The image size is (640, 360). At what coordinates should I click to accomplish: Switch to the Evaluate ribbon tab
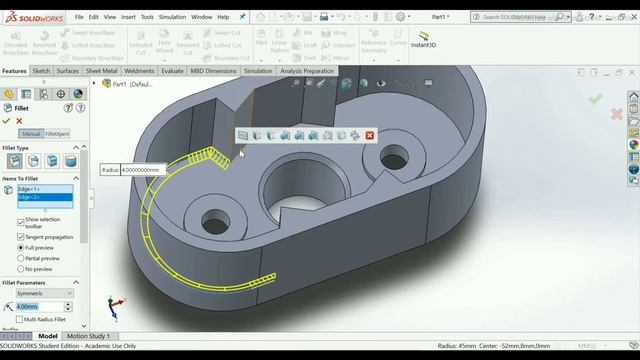click(172, 71)
